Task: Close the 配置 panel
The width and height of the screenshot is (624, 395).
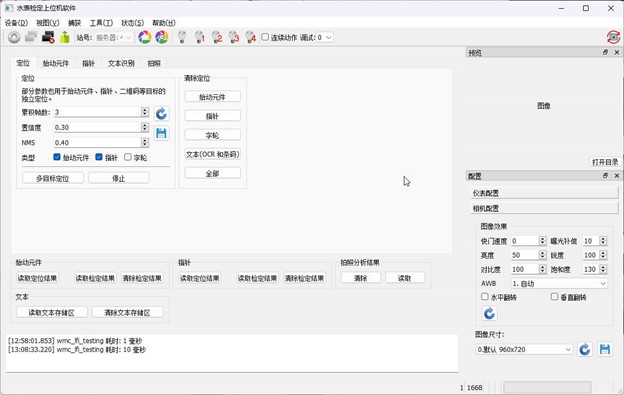Action: [x=617, y=175]
